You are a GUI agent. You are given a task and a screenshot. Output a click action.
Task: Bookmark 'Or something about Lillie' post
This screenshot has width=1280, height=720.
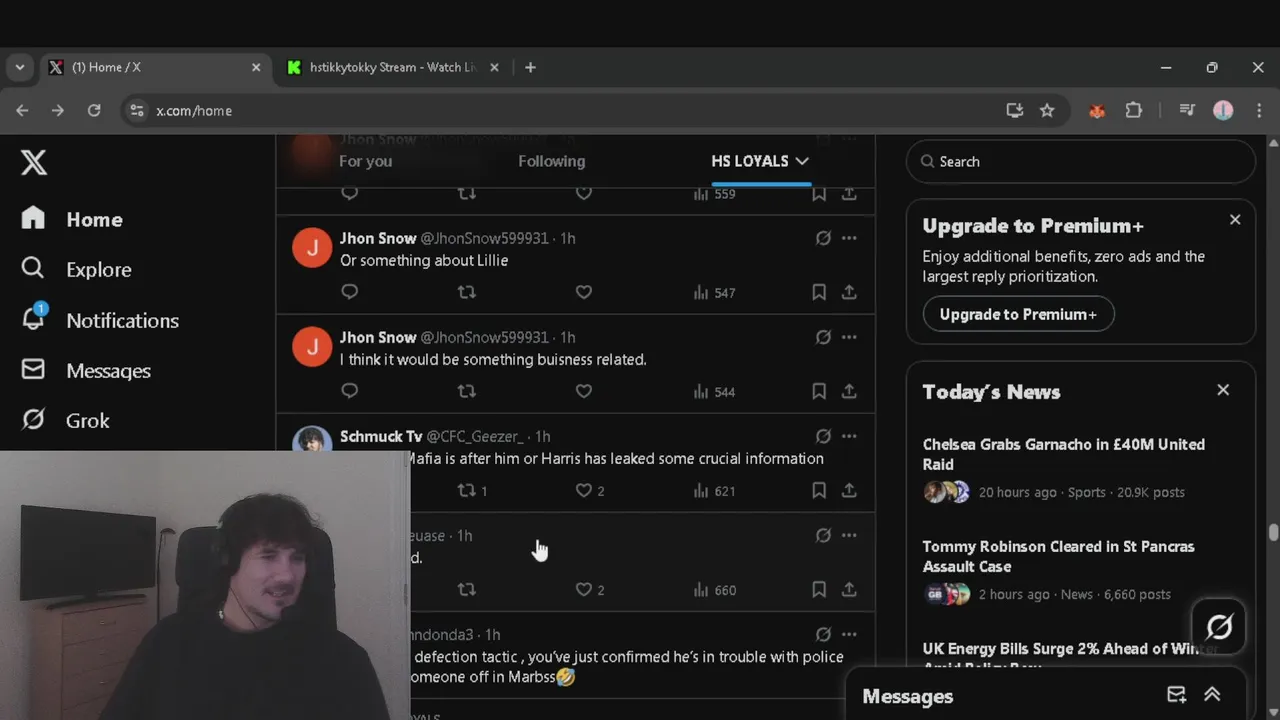pyautogui.click(x=818, y=292)
